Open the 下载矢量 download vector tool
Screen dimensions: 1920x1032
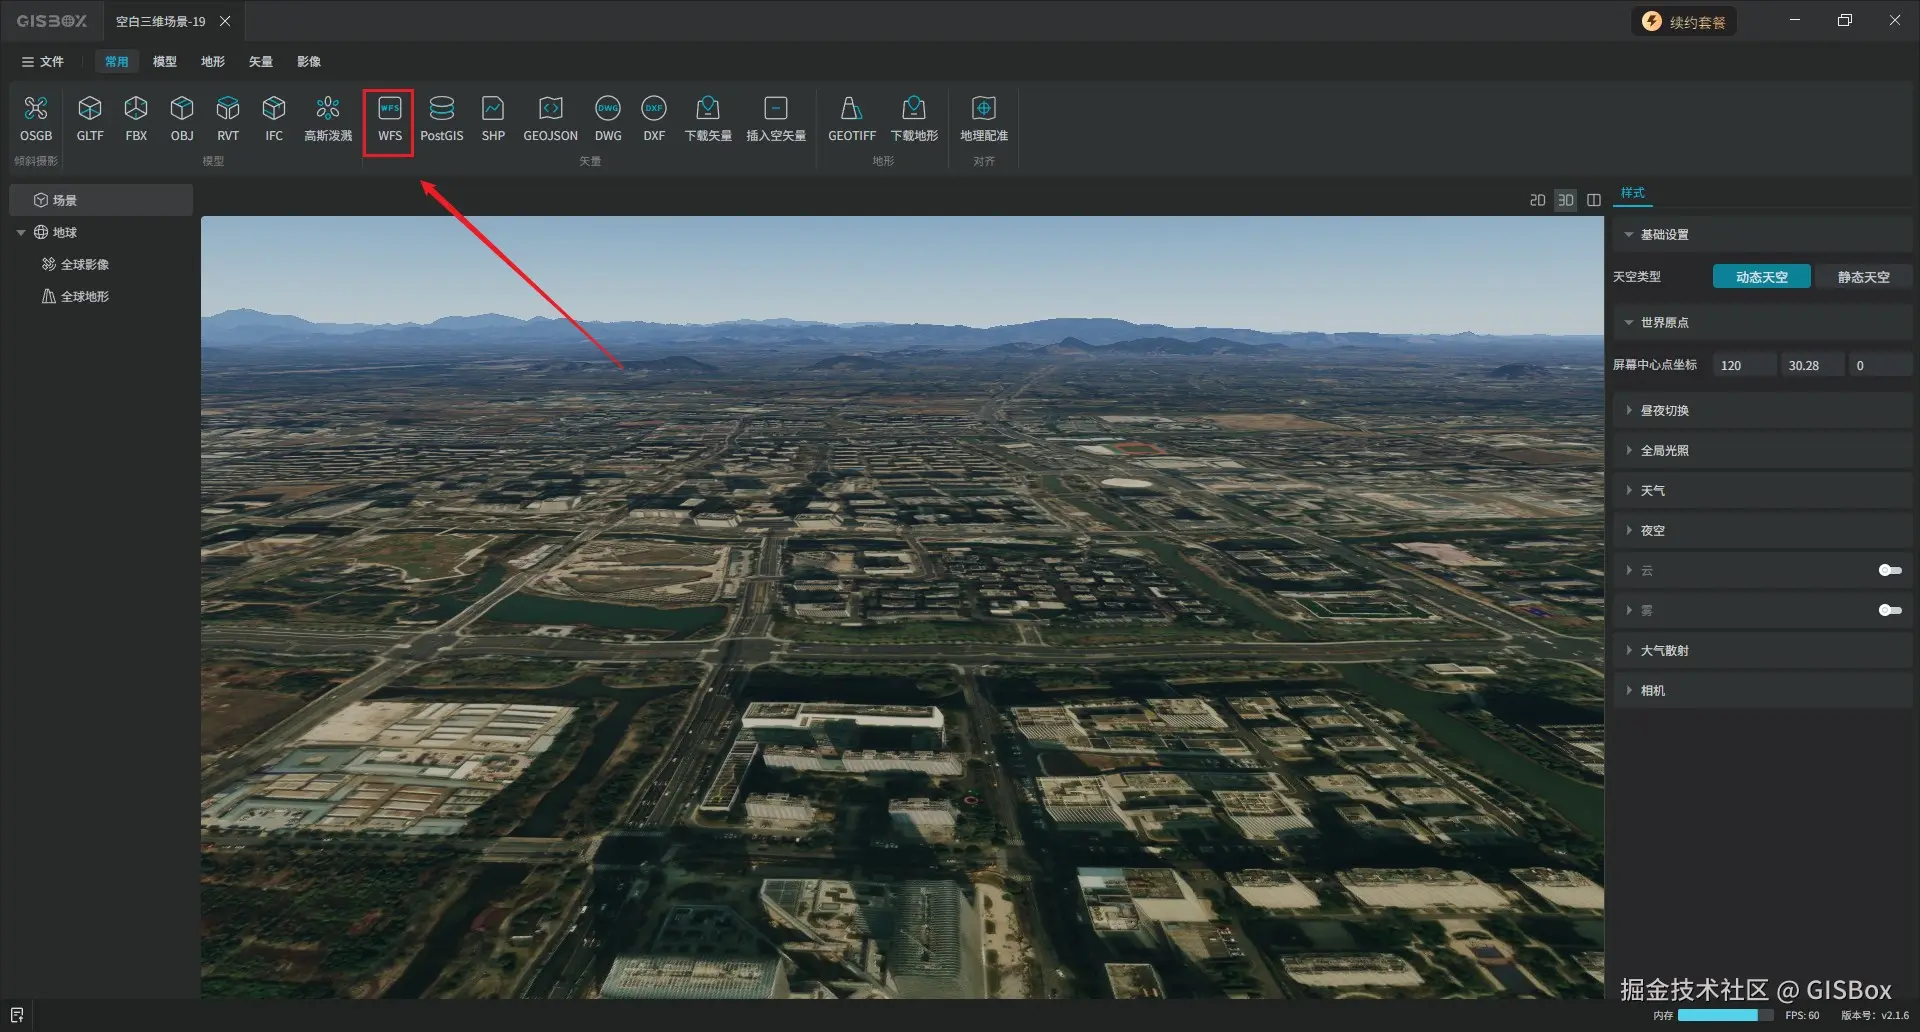(x=708, y=119)
